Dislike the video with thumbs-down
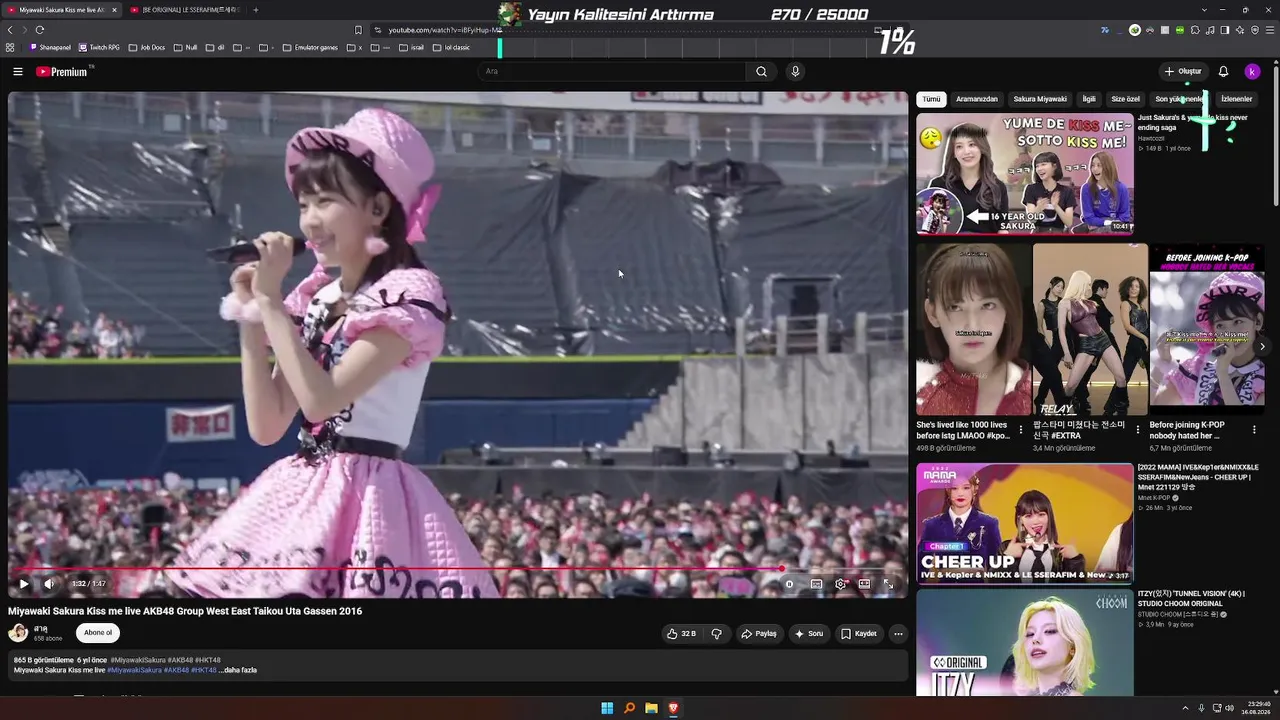 pos(716,633)
